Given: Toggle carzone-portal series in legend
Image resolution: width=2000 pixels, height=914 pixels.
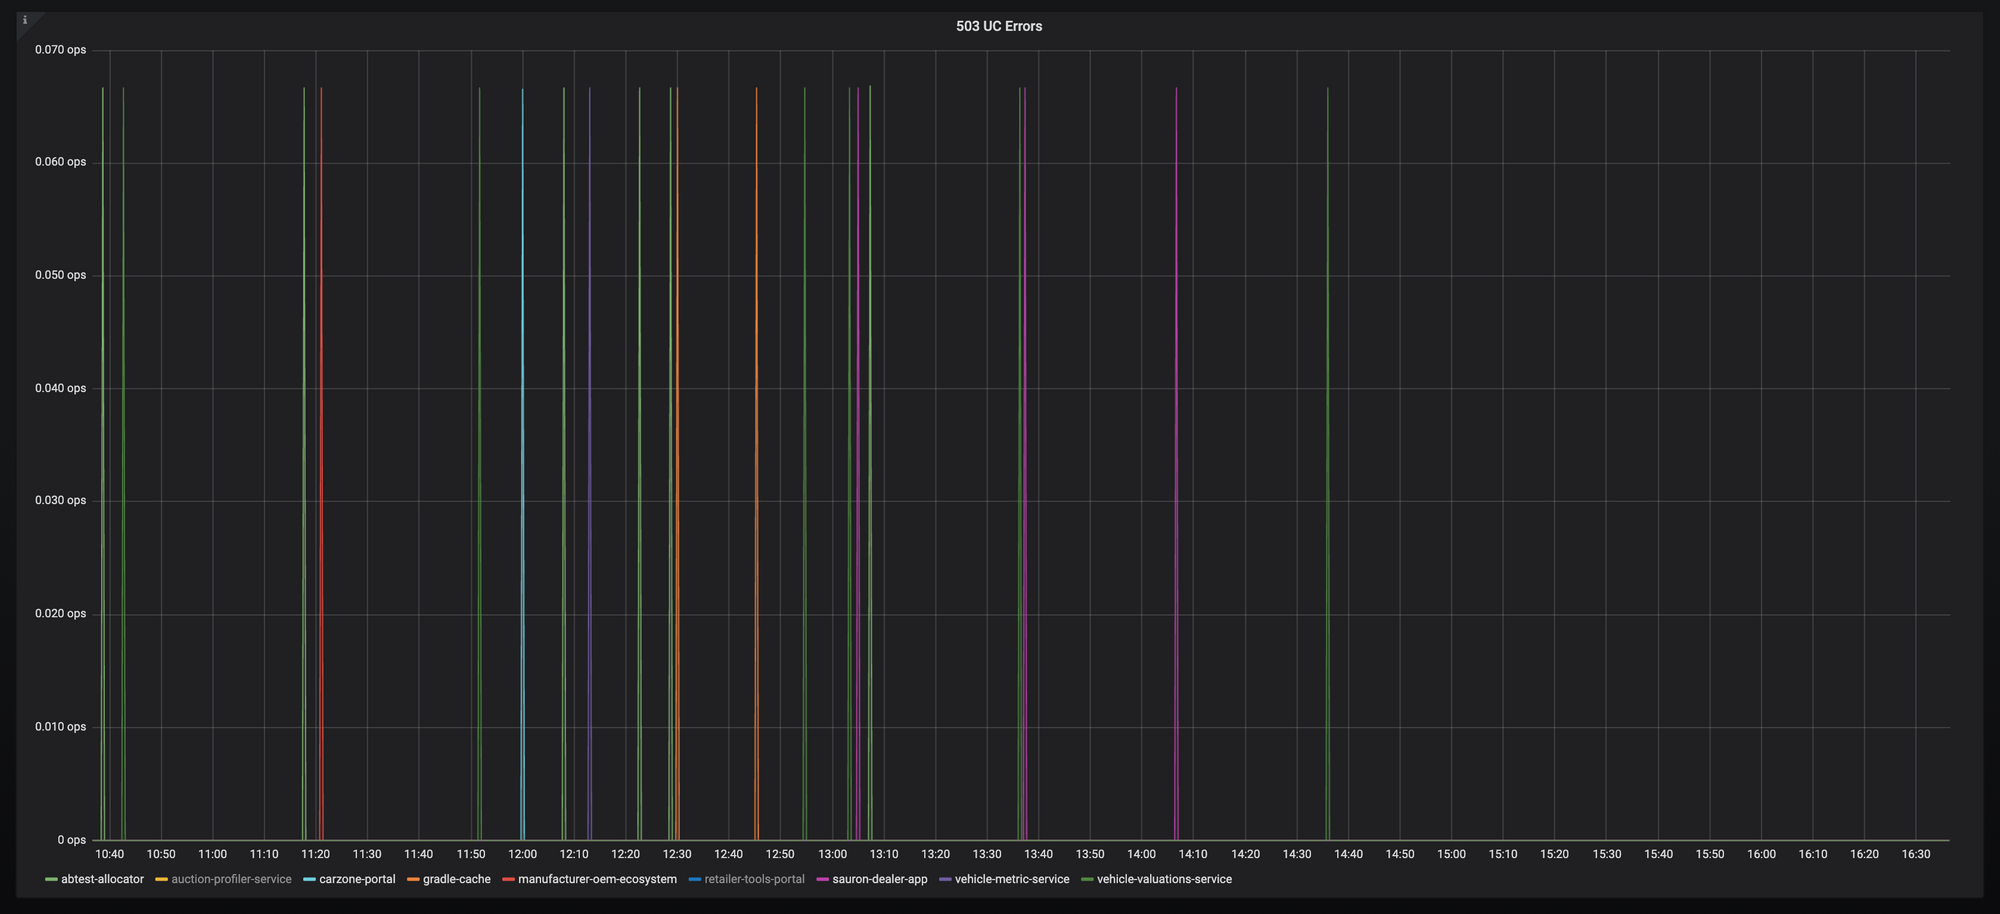Looking at the screenshot, I should pos(357,879).
